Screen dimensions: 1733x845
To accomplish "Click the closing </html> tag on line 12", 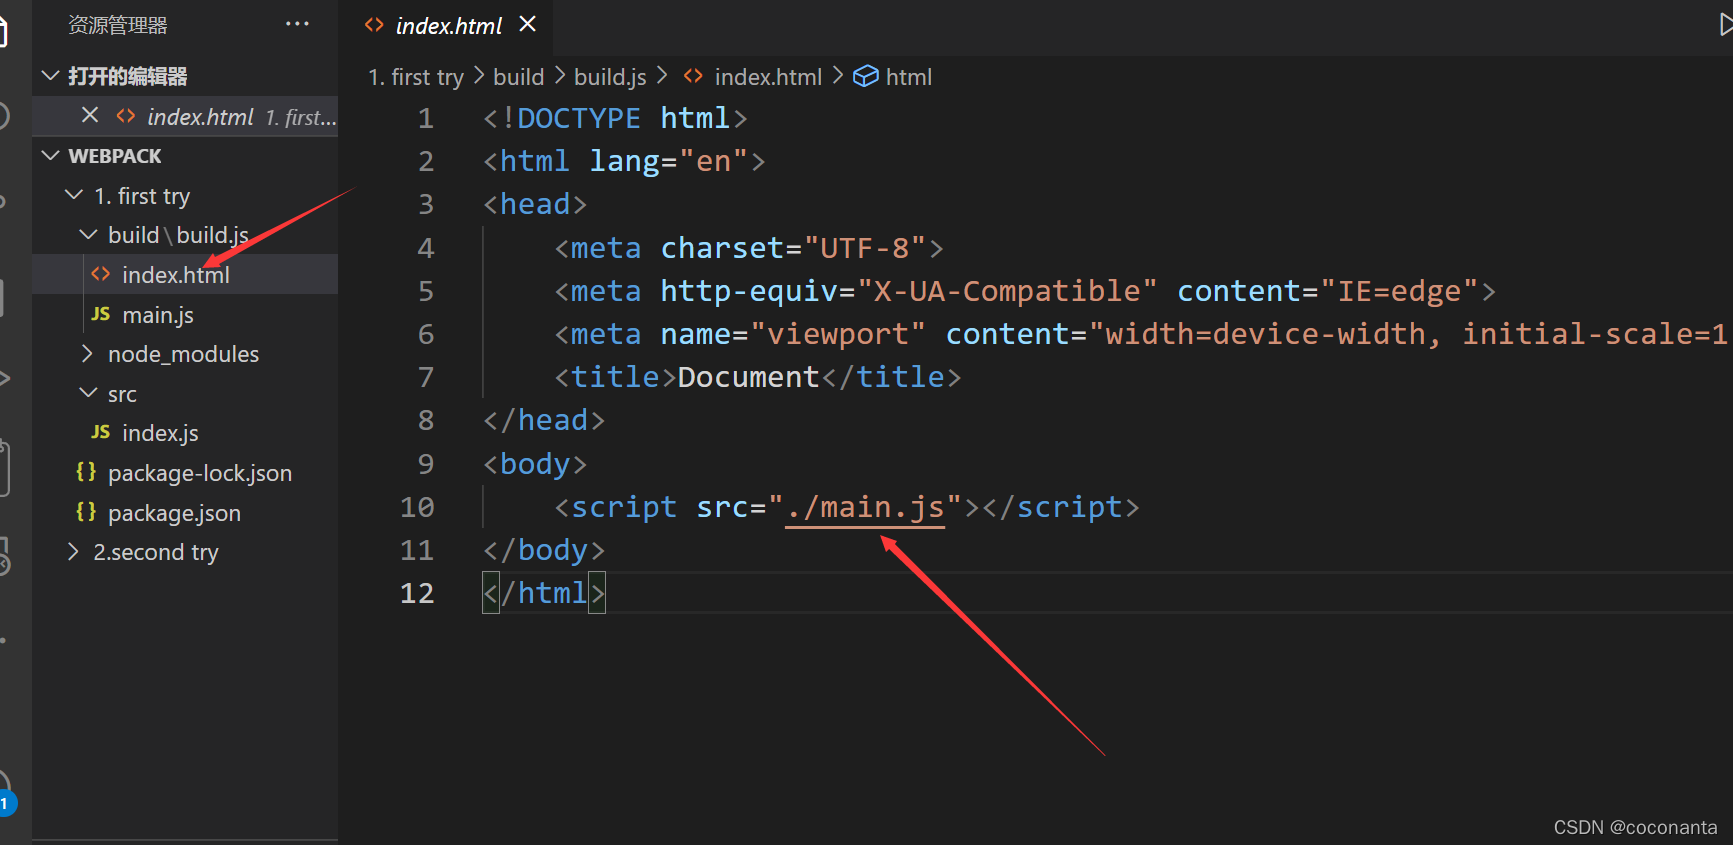I will coord(544,593).
